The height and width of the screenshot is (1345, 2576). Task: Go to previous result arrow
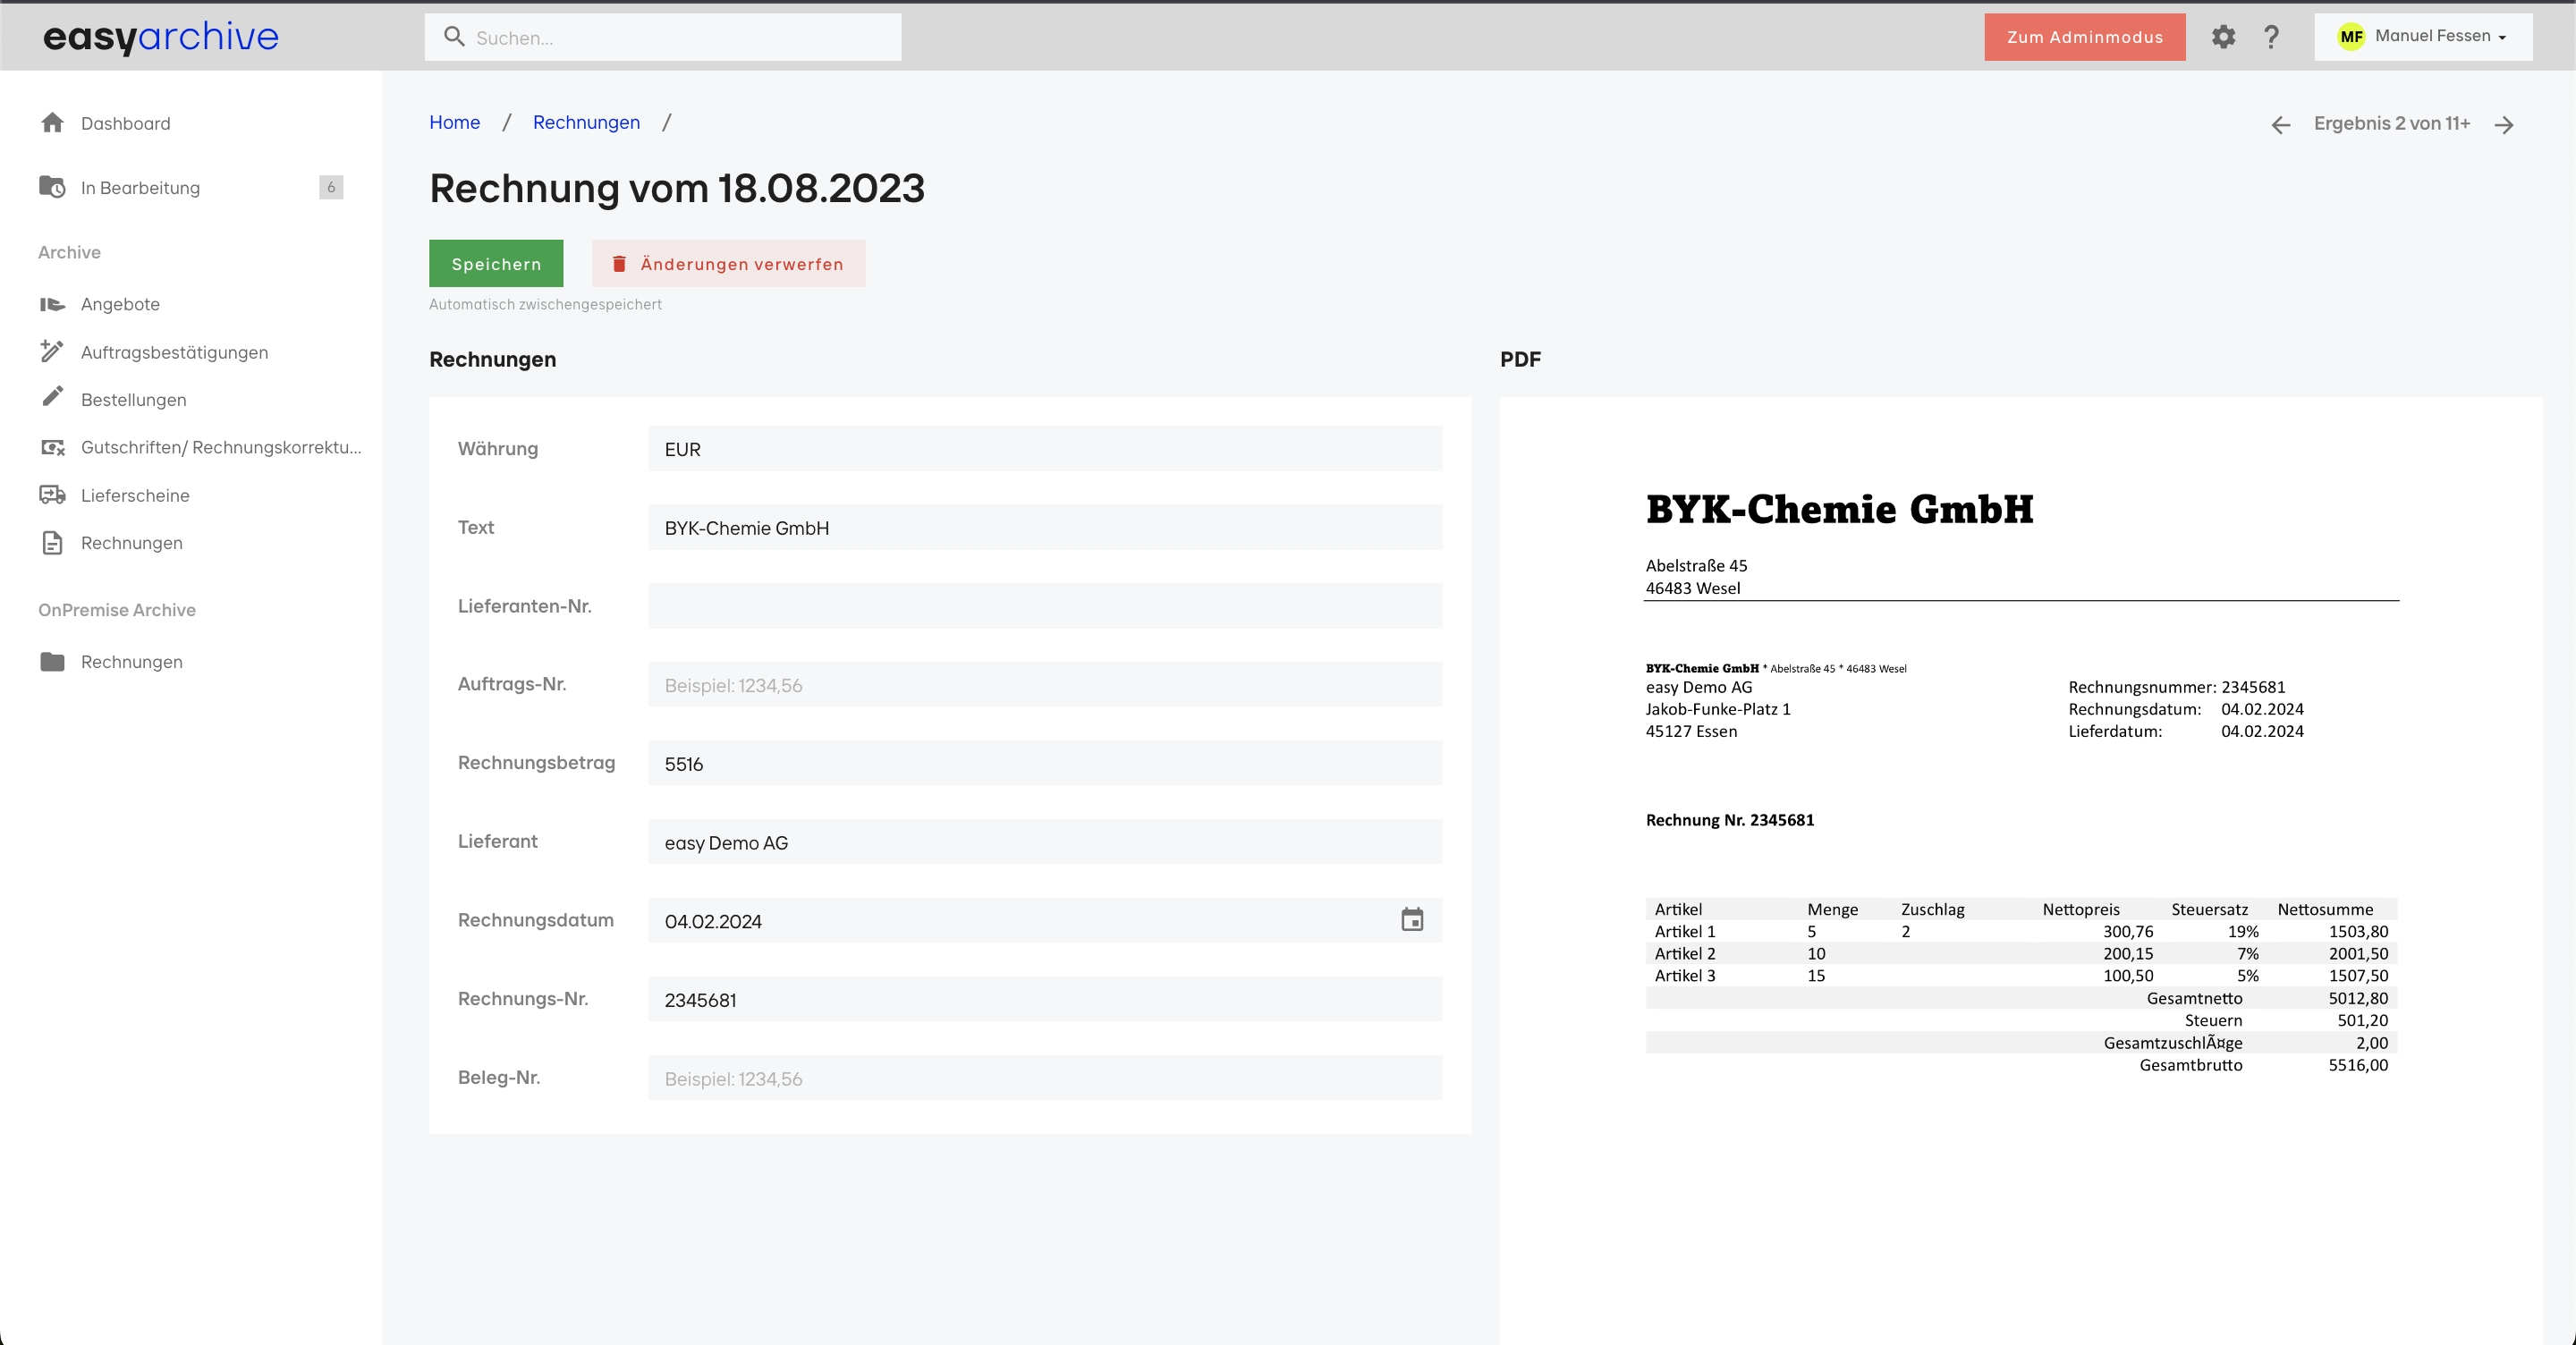[x=2280, y=125]
